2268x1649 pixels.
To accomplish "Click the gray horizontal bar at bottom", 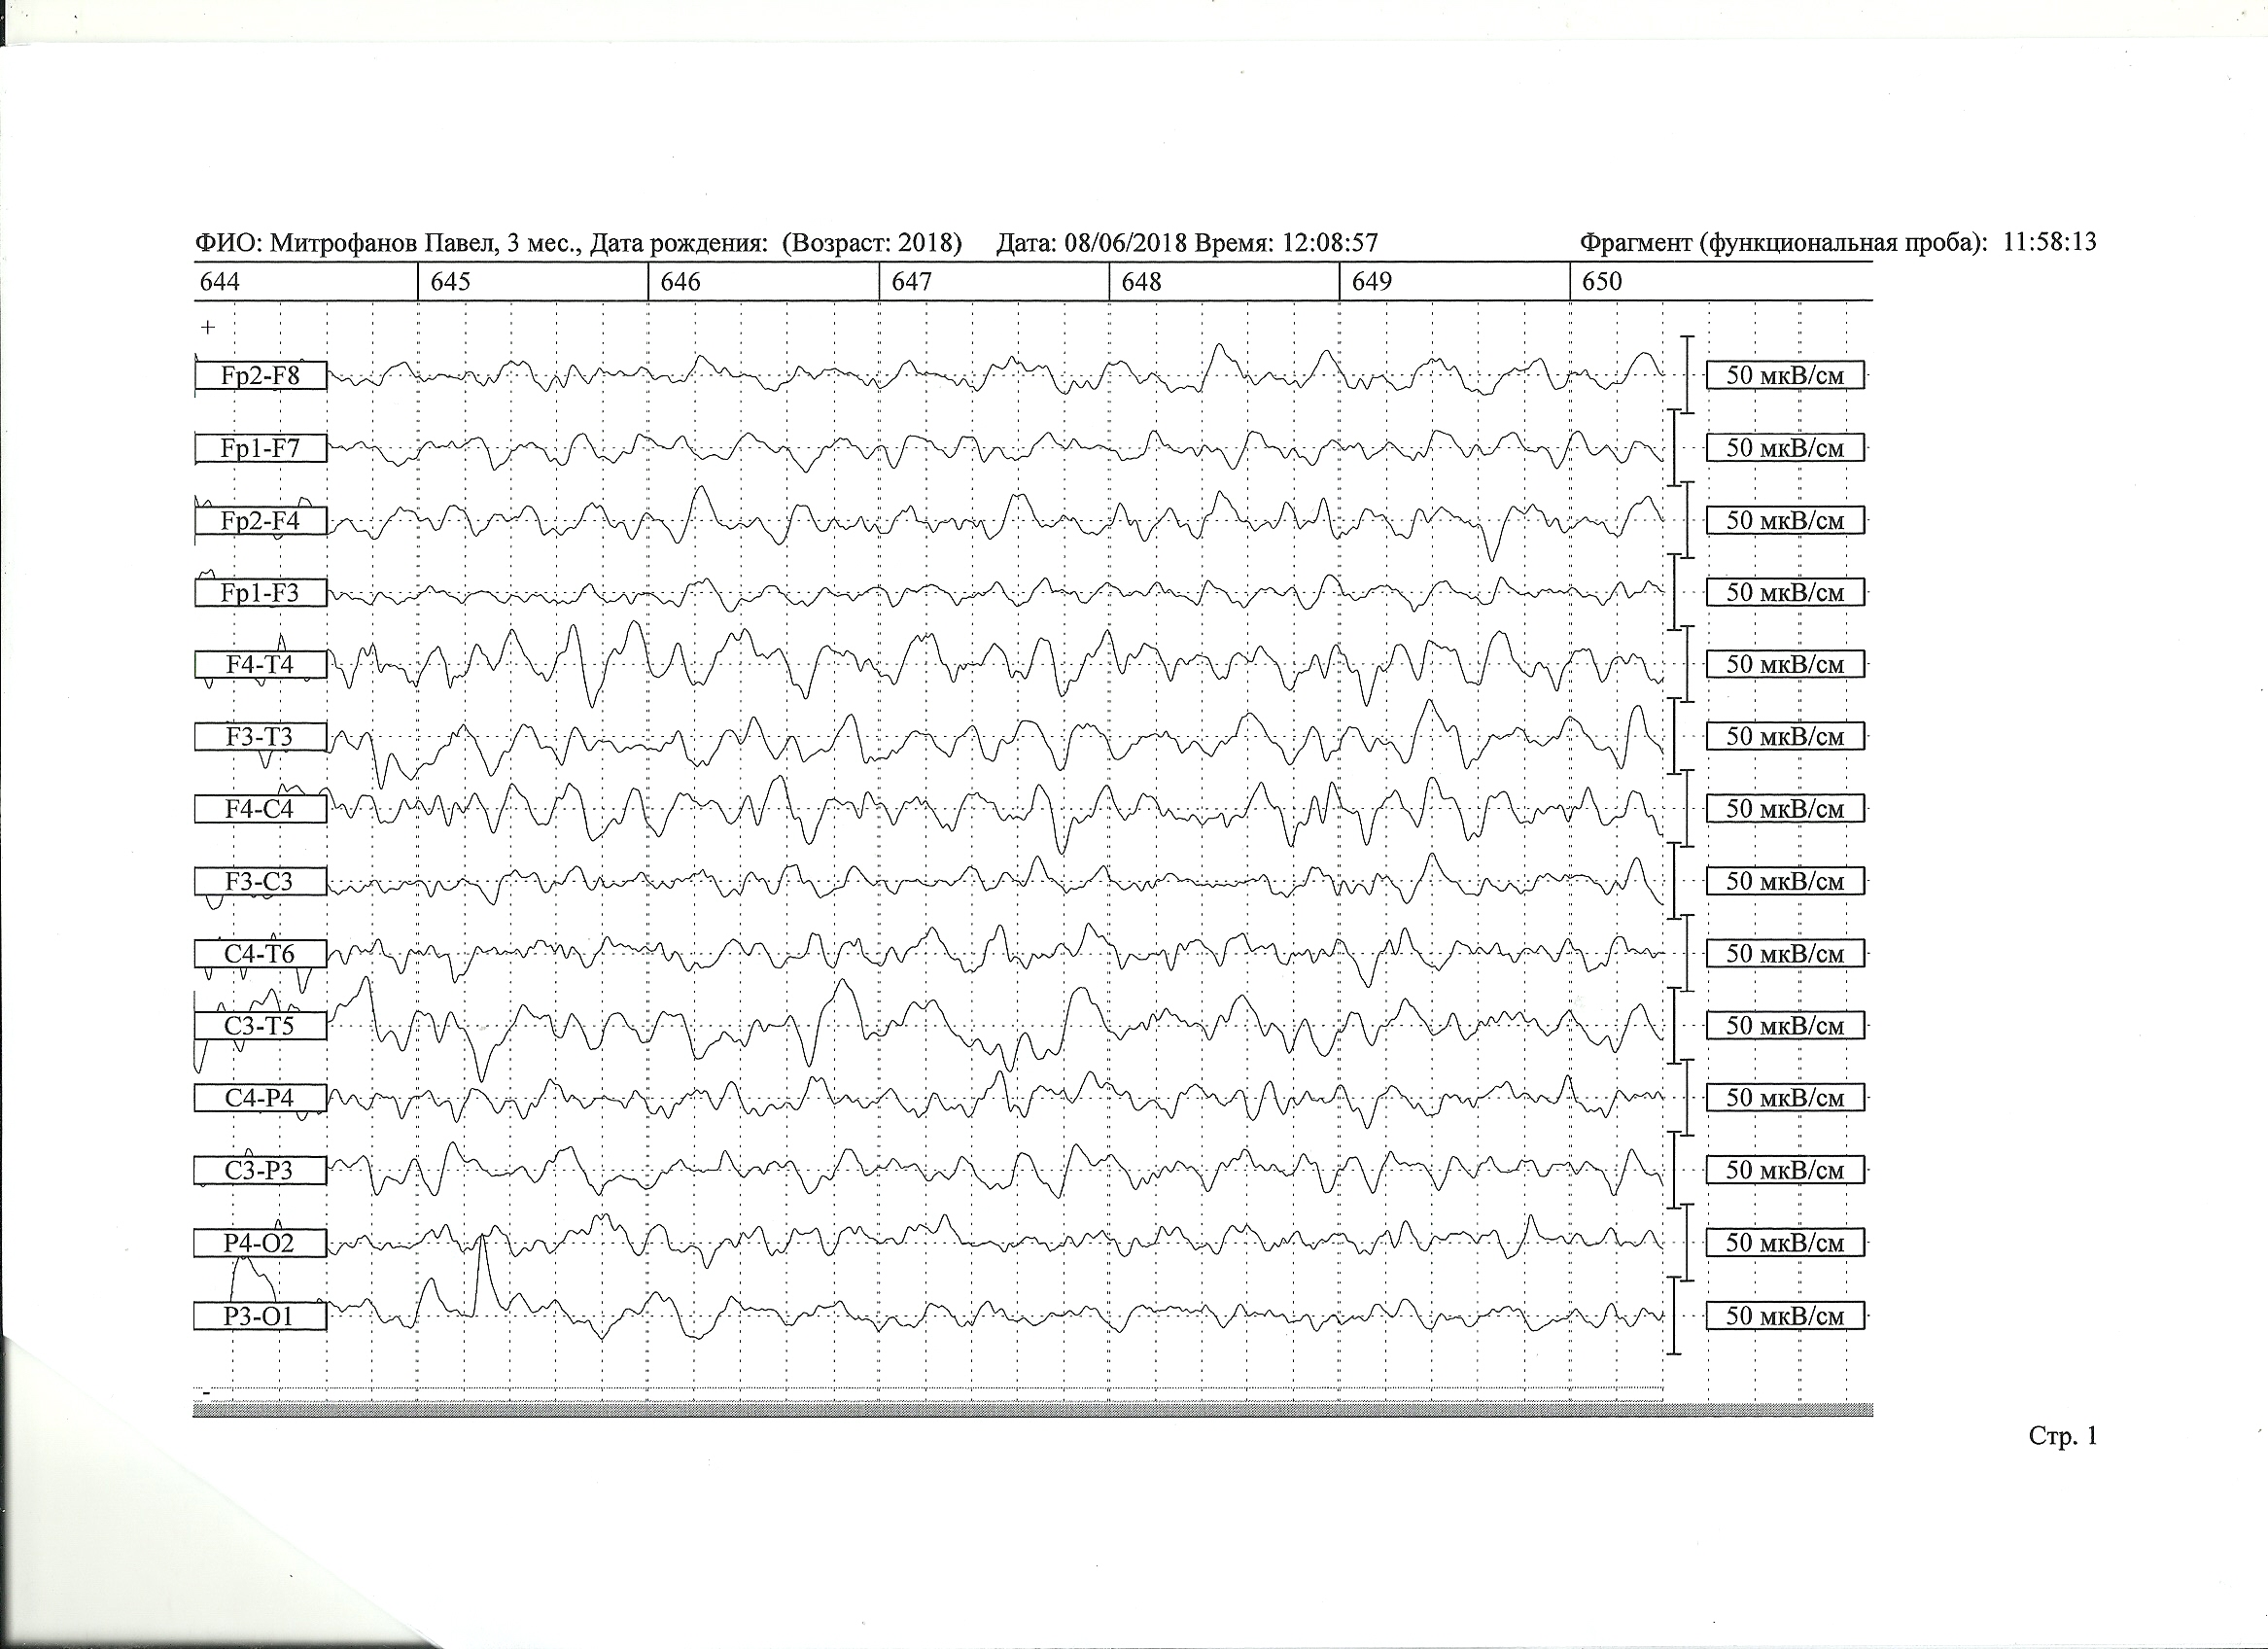I will (1030, 1410).
